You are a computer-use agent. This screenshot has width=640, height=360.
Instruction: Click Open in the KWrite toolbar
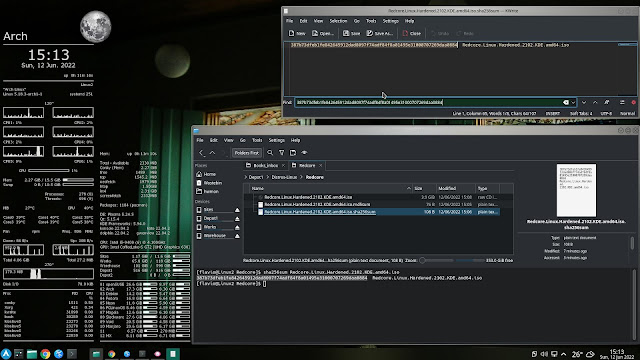[x=322, y=33]
